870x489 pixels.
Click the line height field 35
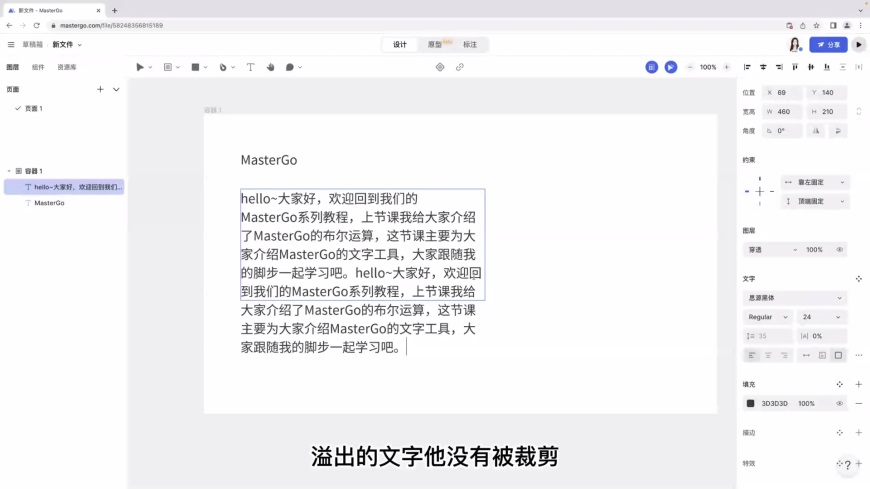[x=768, y=336]
